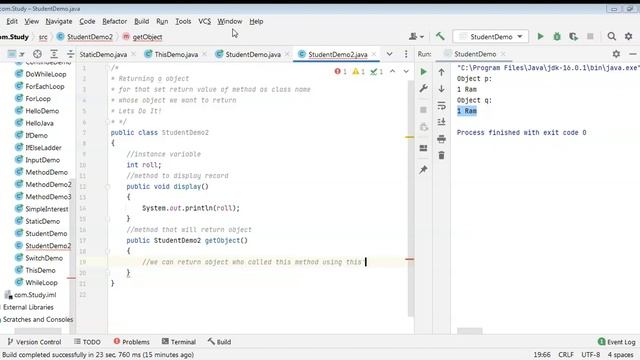Open the Version Control tool window
Screen dimensions: 640x360
(34, 342)
